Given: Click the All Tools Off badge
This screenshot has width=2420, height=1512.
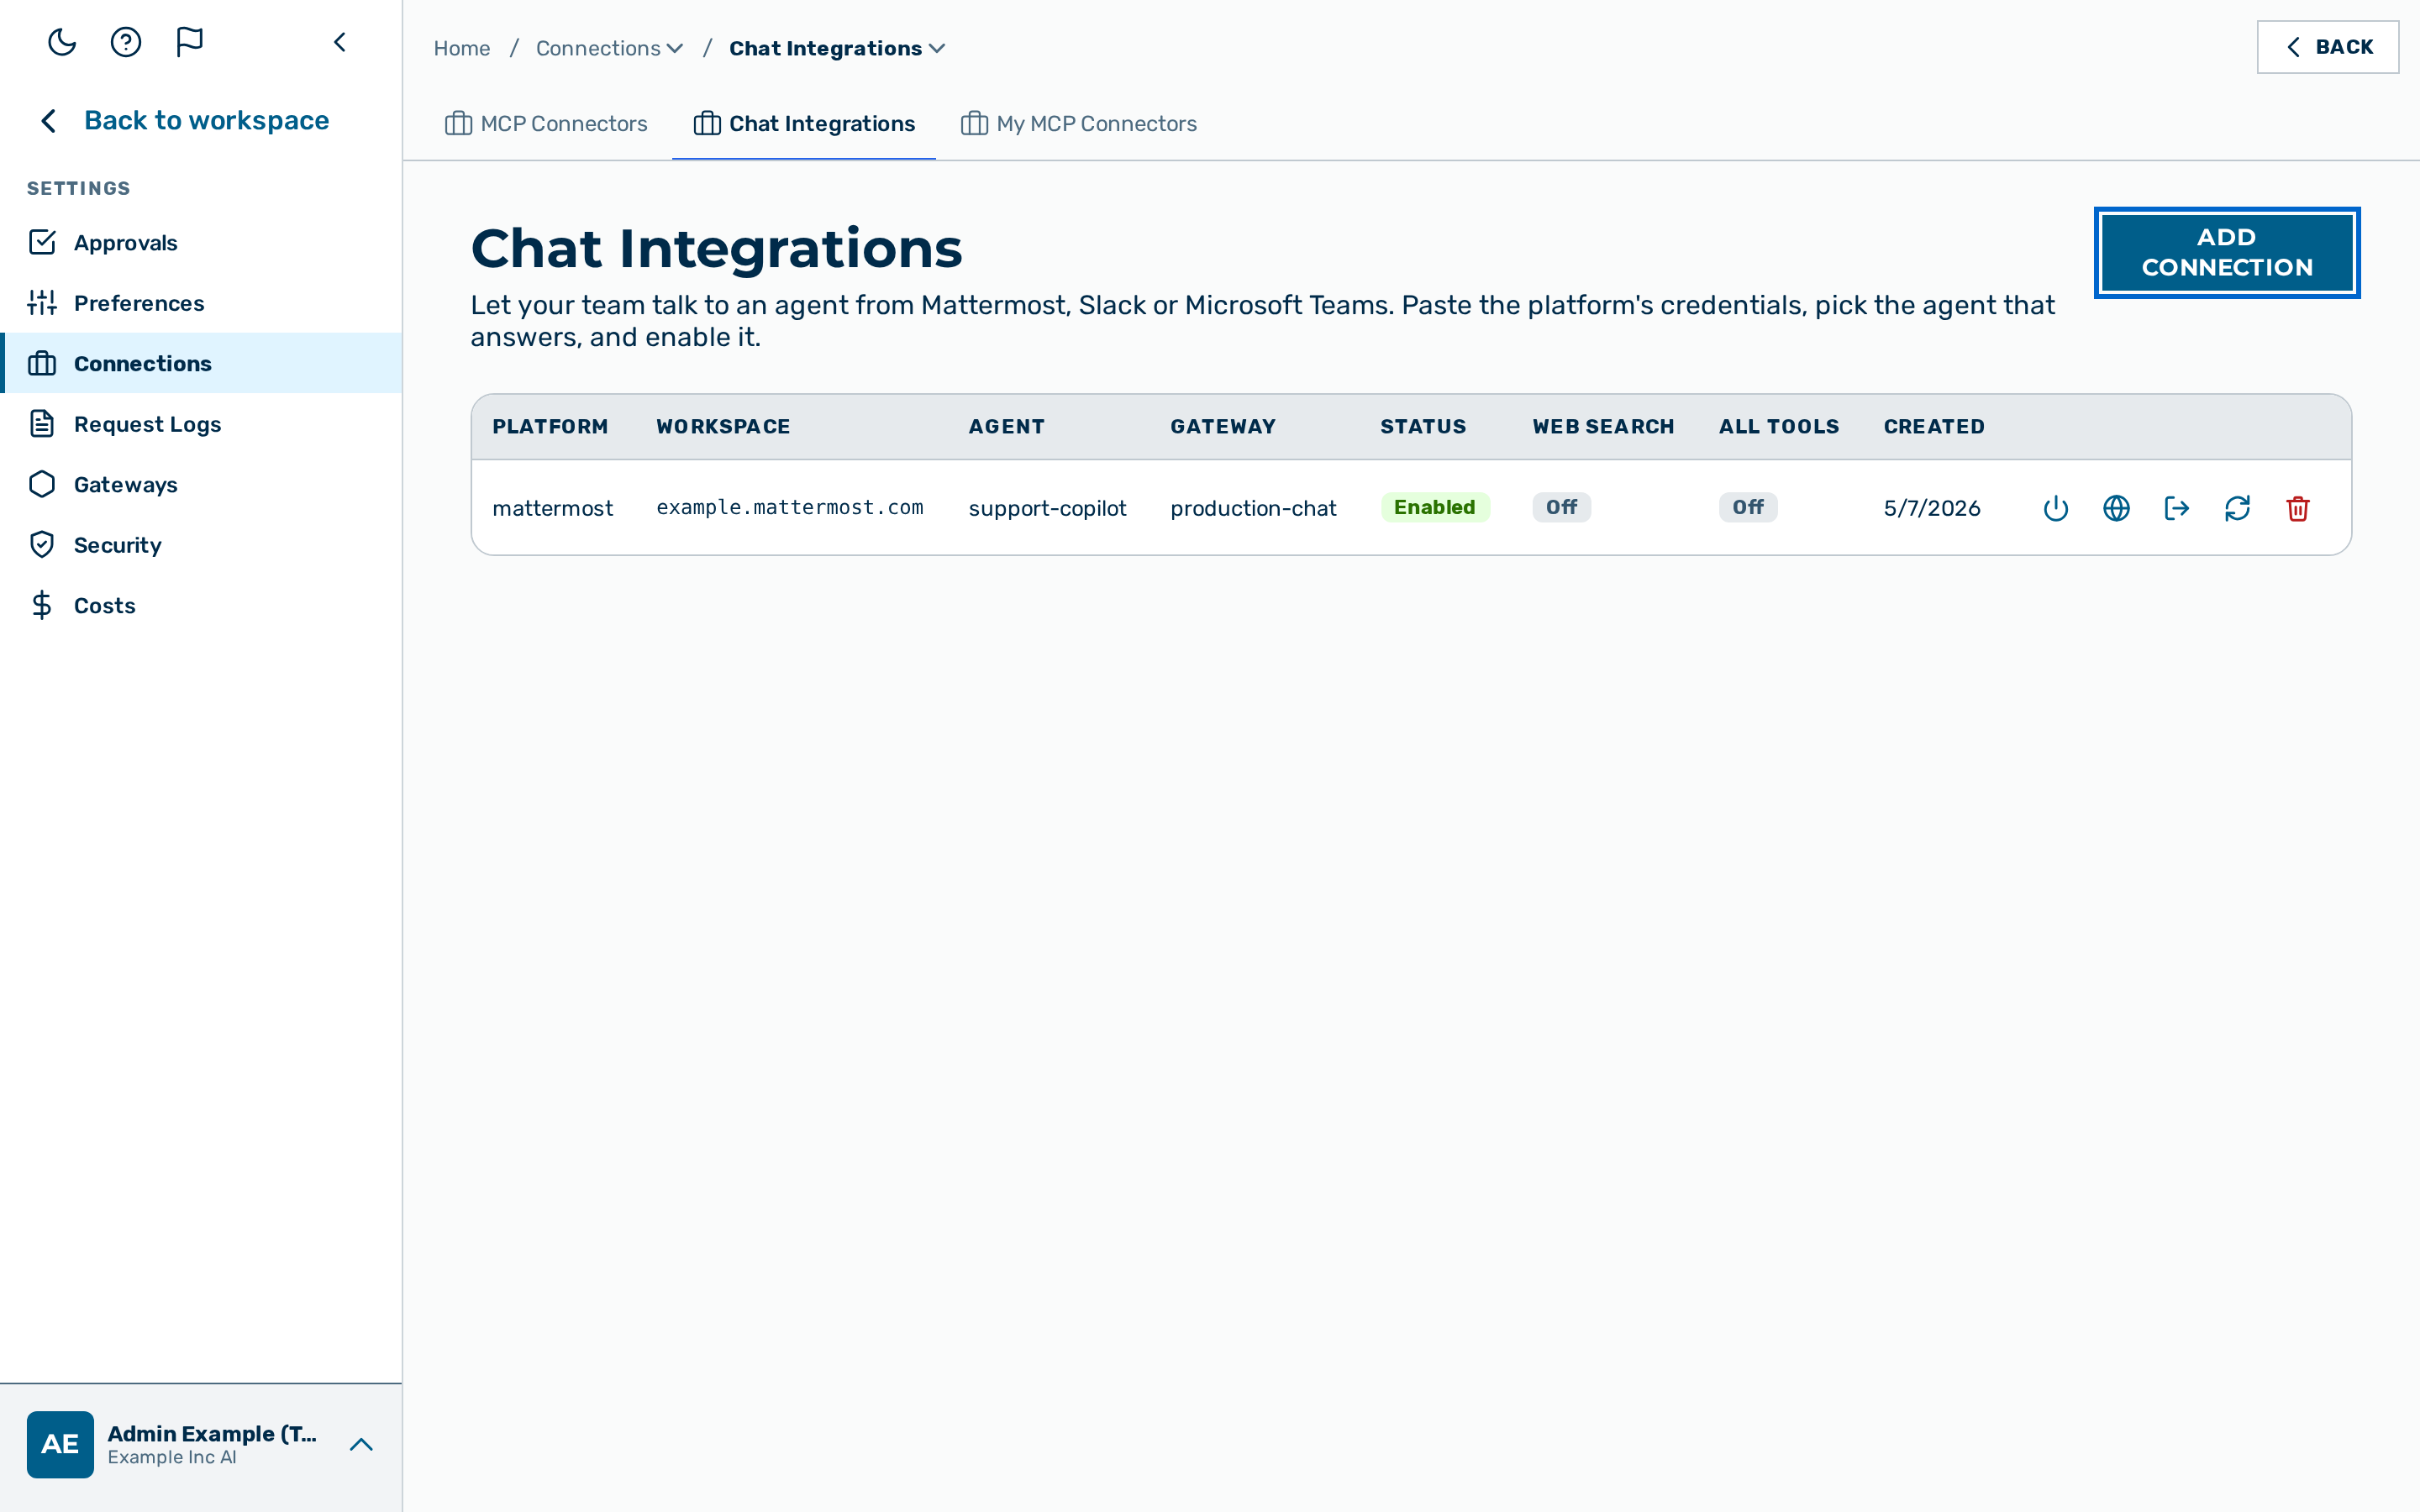Looking at the screenshot, I should tap(1748, 507).
